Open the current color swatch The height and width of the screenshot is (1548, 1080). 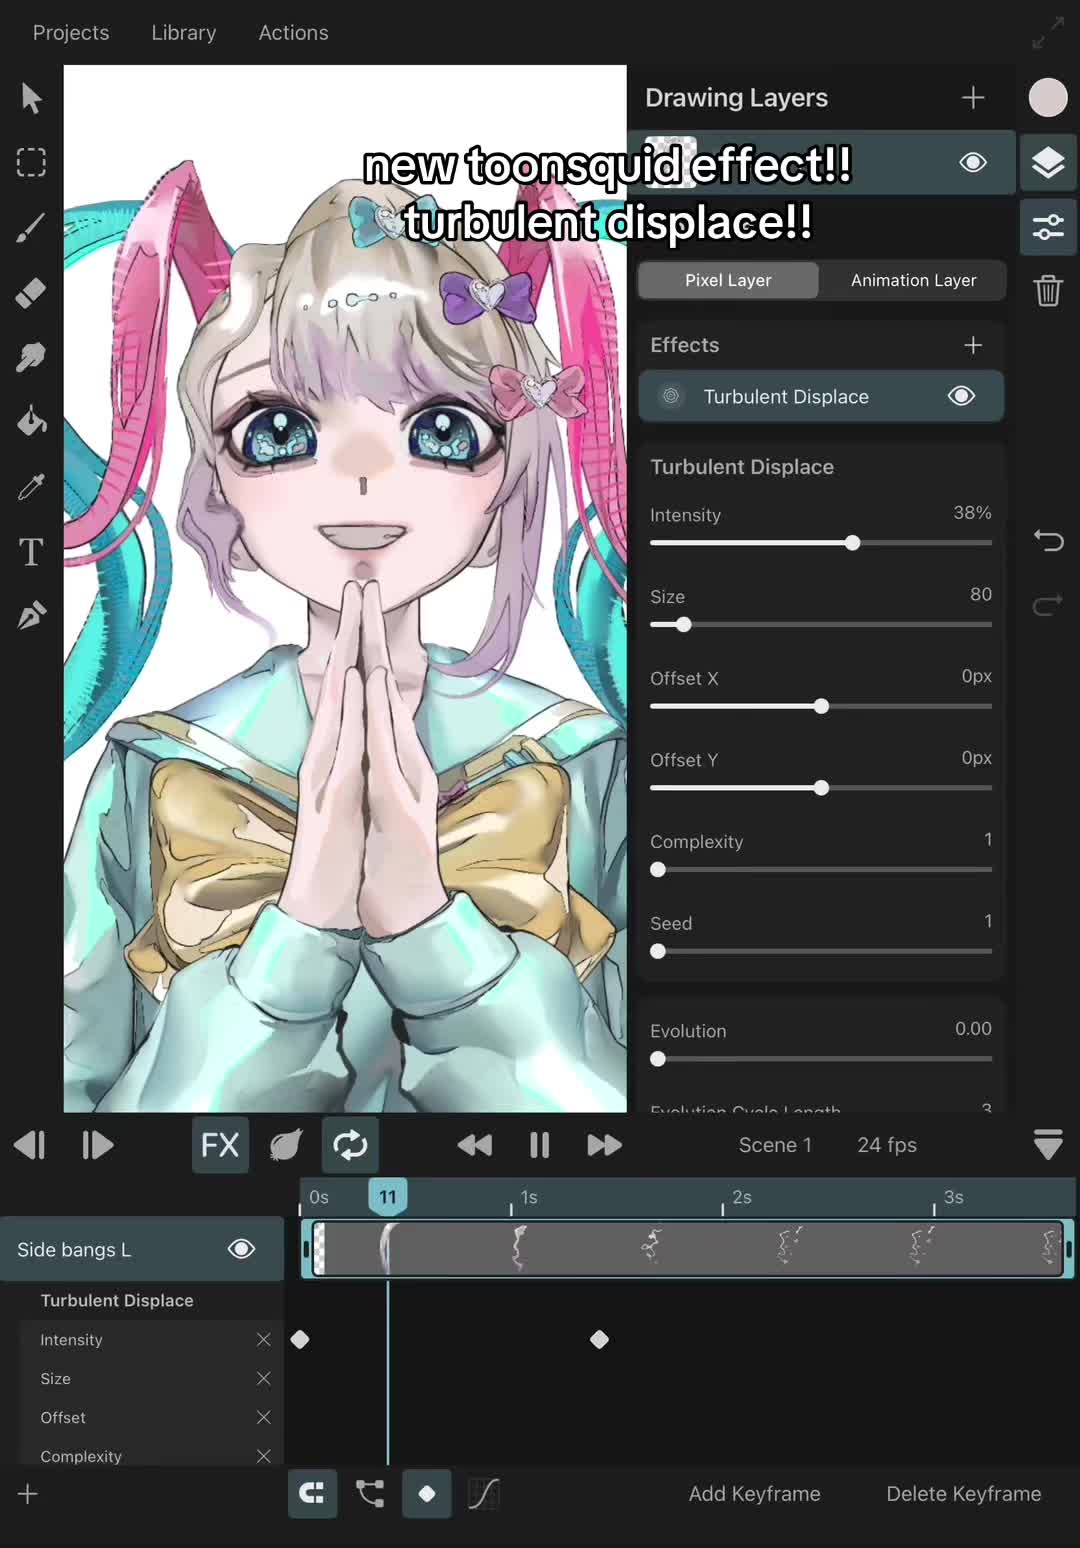point(1048,97)
